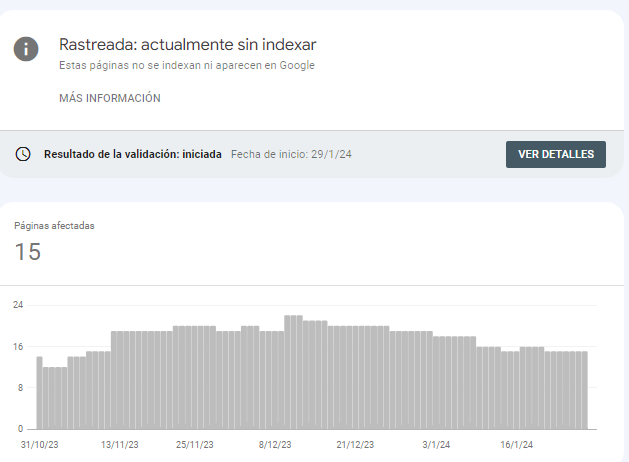Click the 8/12/23 date on the chart axis
Viewport: 629px width, 462px height.
click(x=275, y=445)
